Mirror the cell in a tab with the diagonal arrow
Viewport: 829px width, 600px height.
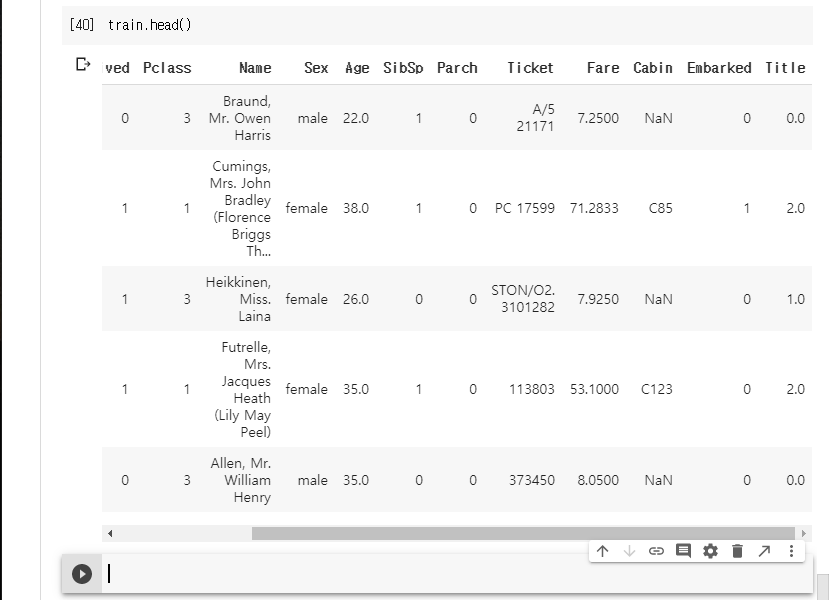pyautogui.click(x=764, y=551)
